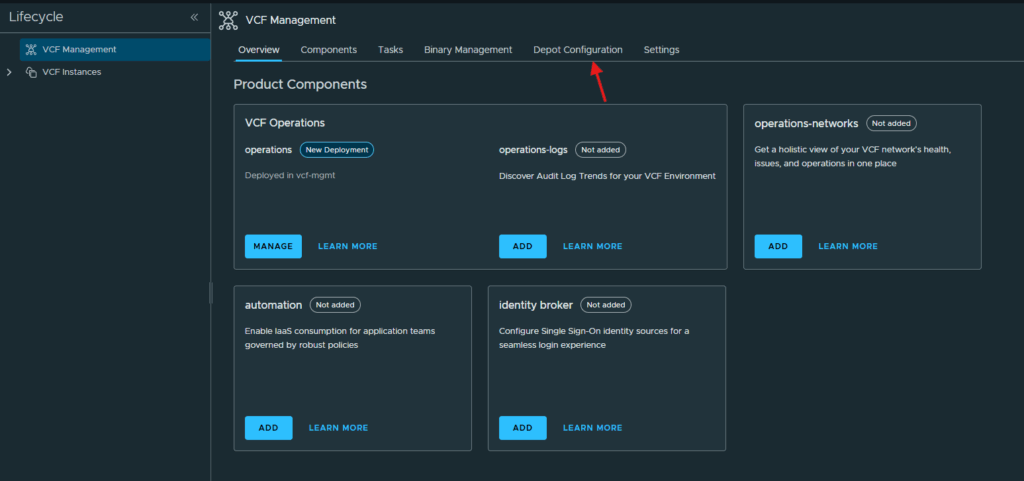This screenshot has height=481, width=1024.
Task: Open the Settings tab
Action: click(662, 50)
